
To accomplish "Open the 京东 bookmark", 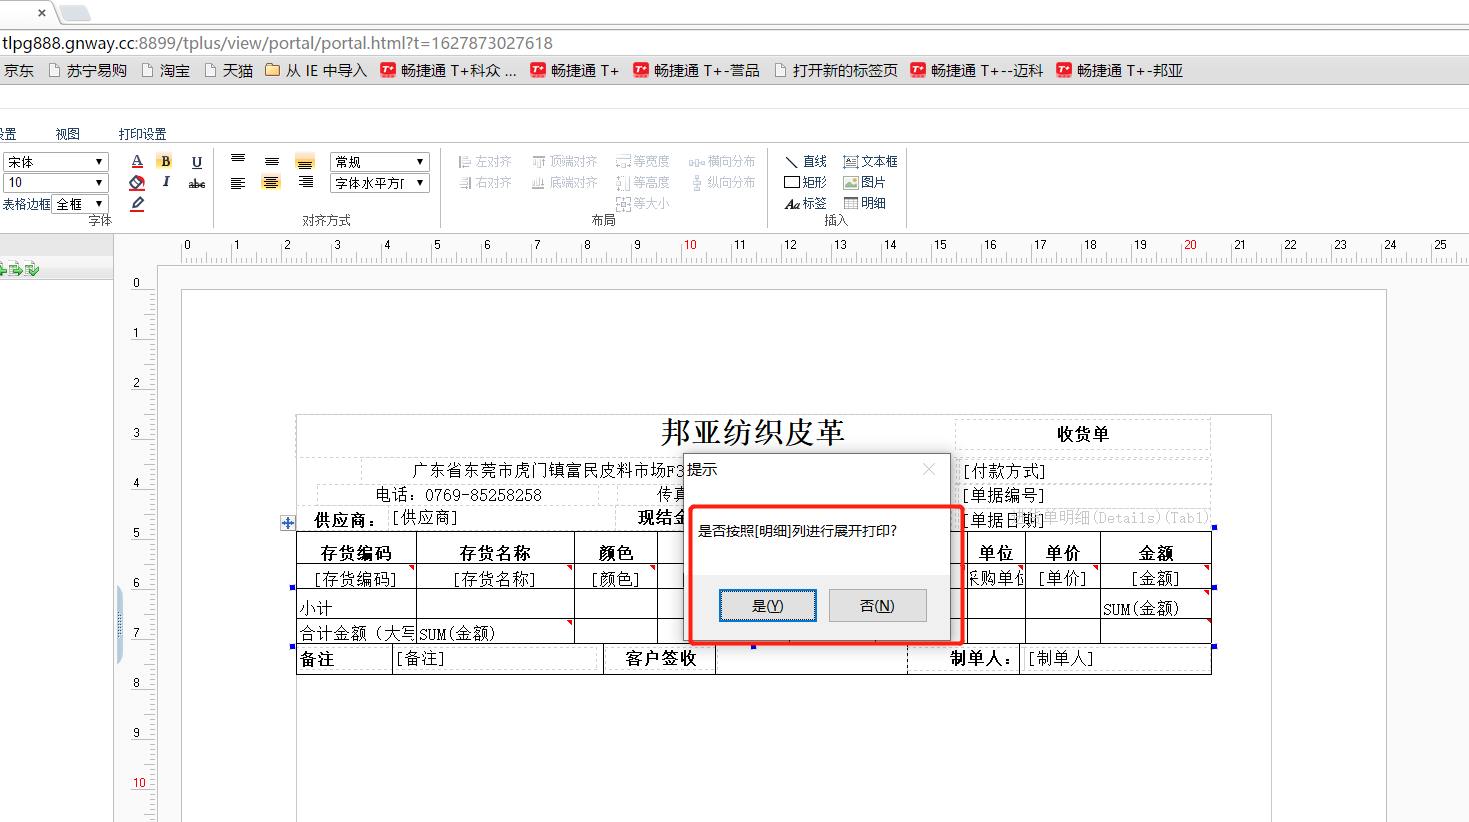I will (x=18, y=70).
